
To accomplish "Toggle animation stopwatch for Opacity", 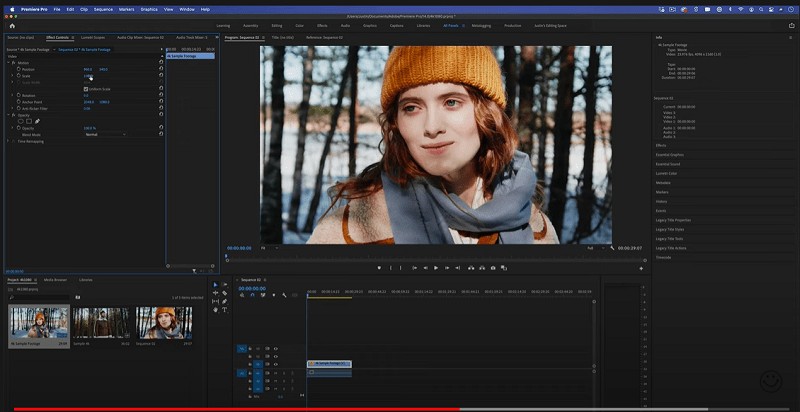I will (19, 128).
